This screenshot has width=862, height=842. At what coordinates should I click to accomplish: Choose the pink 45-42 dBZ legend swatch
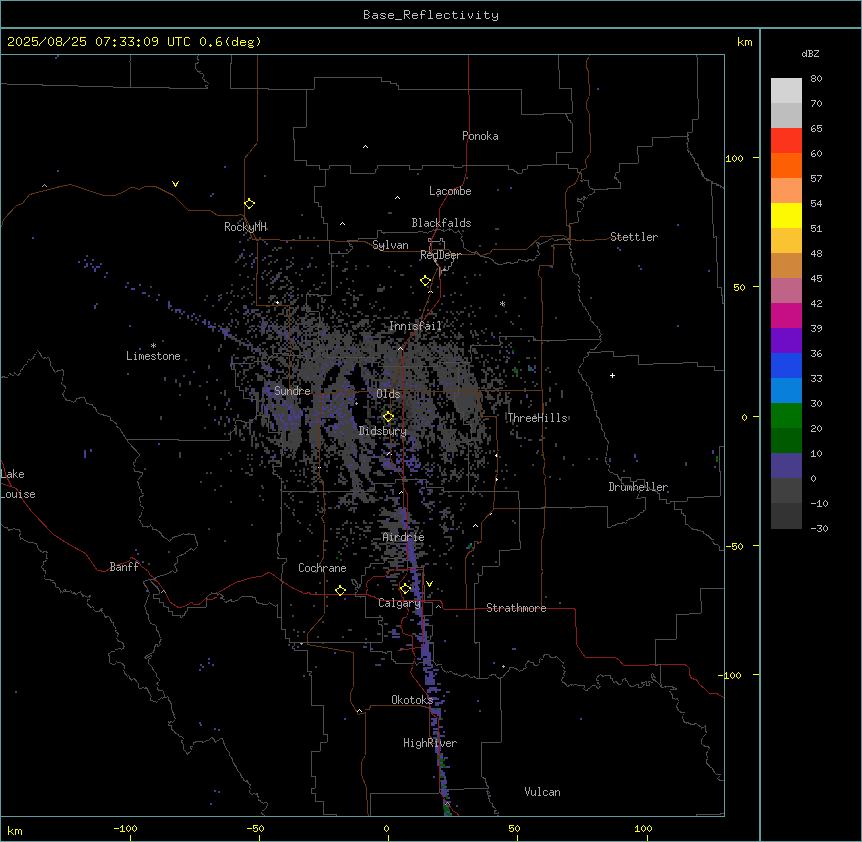coord(786,291)
